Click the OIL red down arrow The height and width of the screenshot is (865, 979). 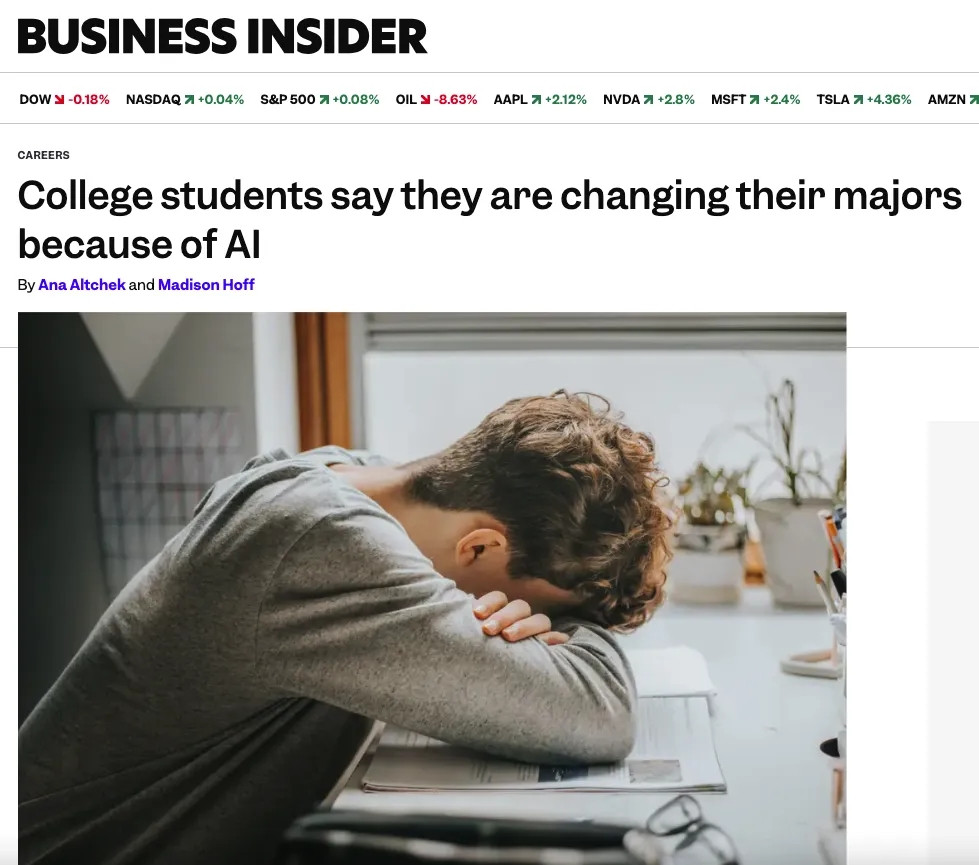click(425, 100)
